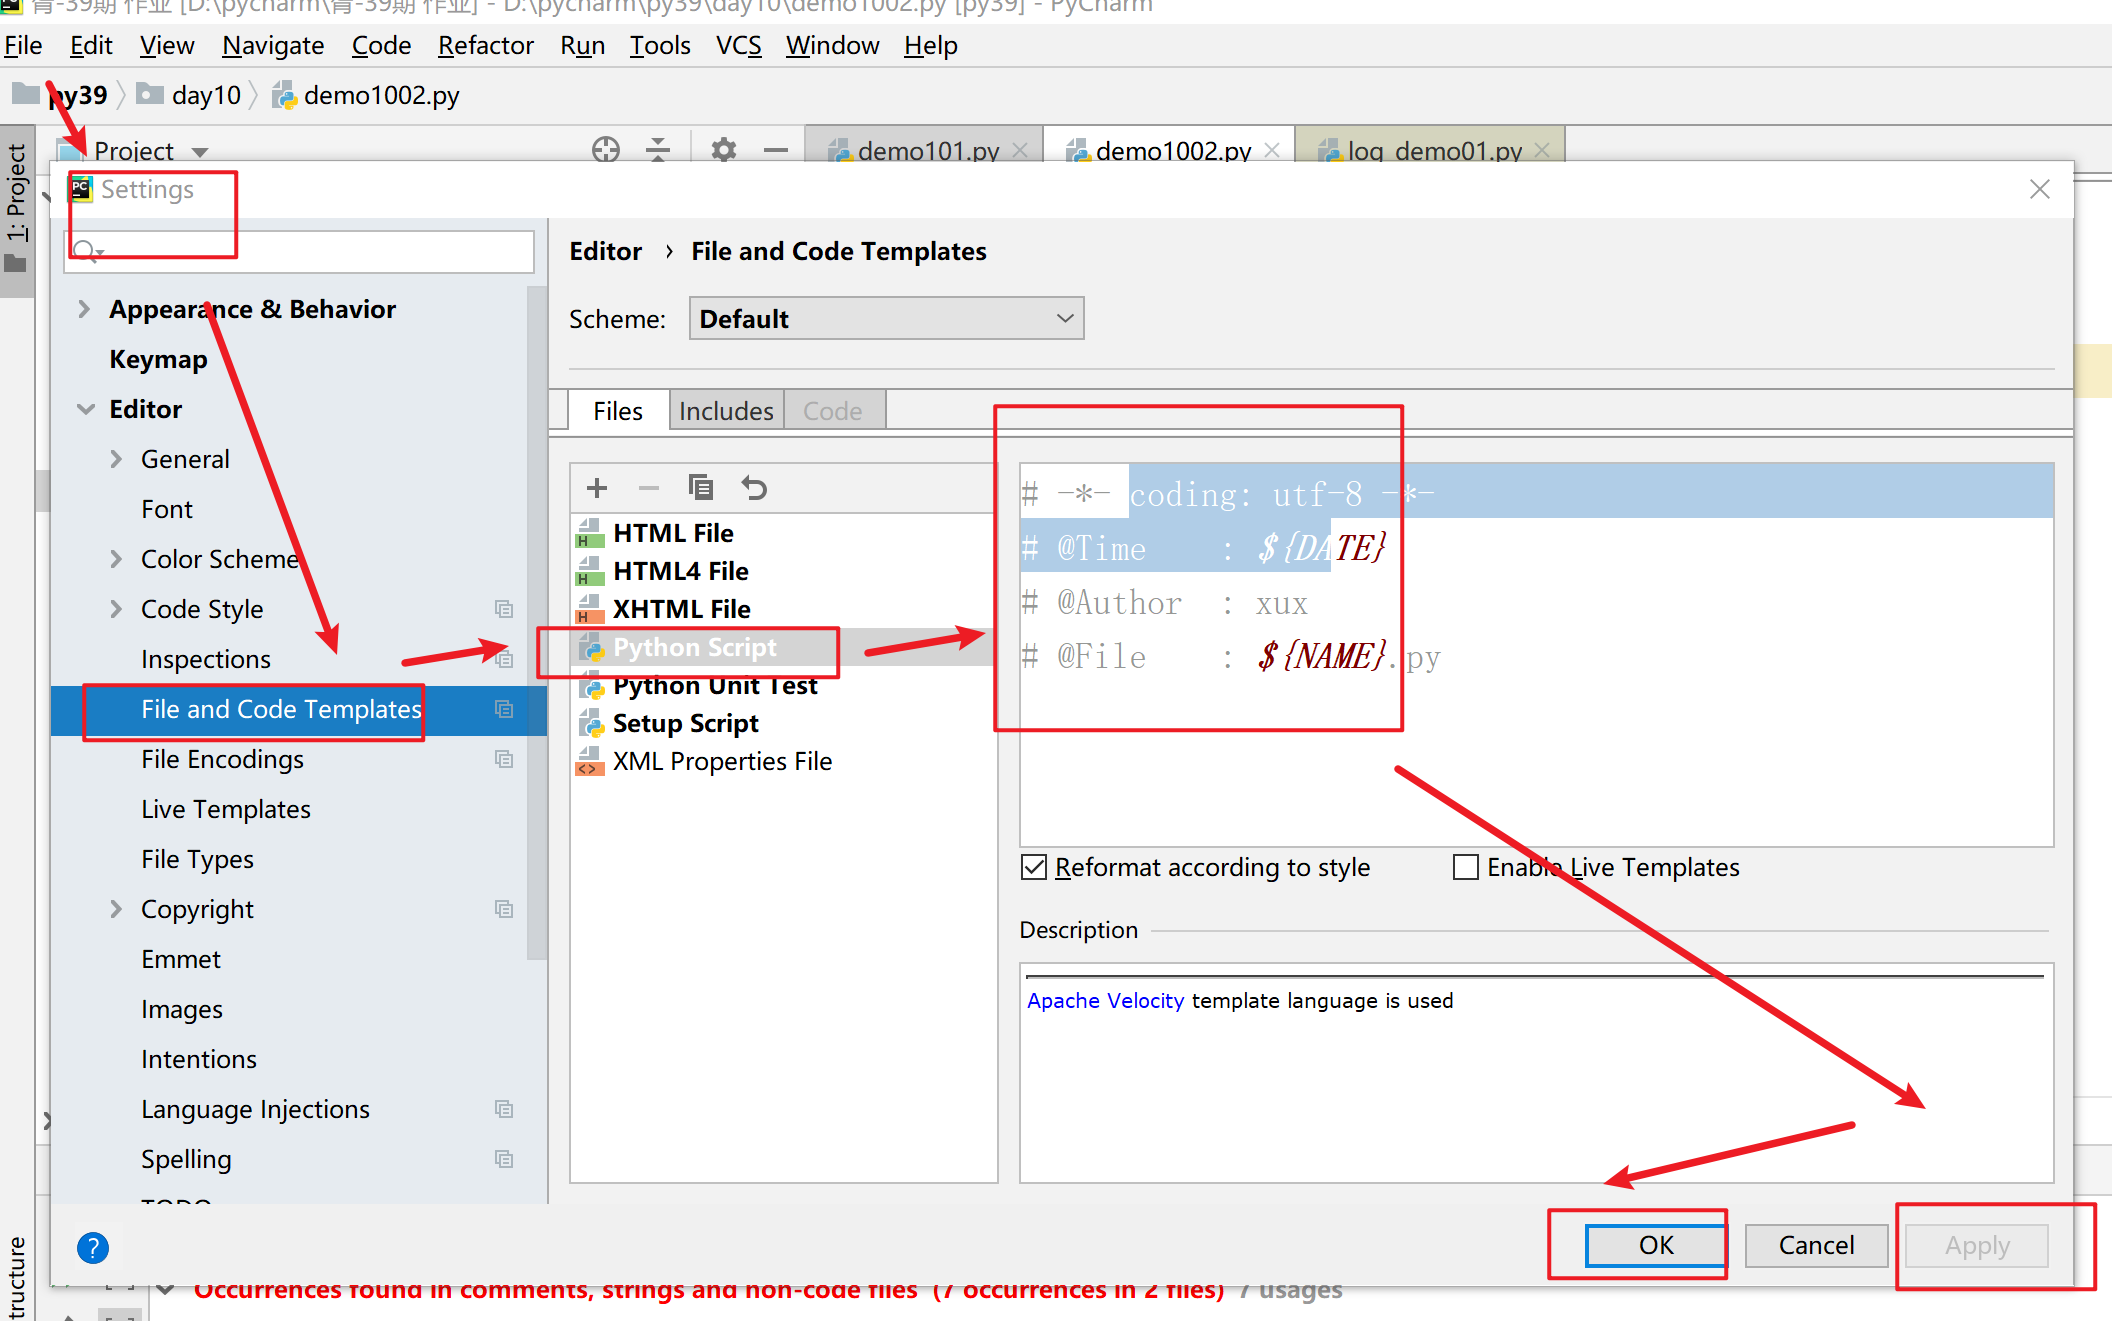
Task: Click the remove template minus icon
Action: [649, 488]
